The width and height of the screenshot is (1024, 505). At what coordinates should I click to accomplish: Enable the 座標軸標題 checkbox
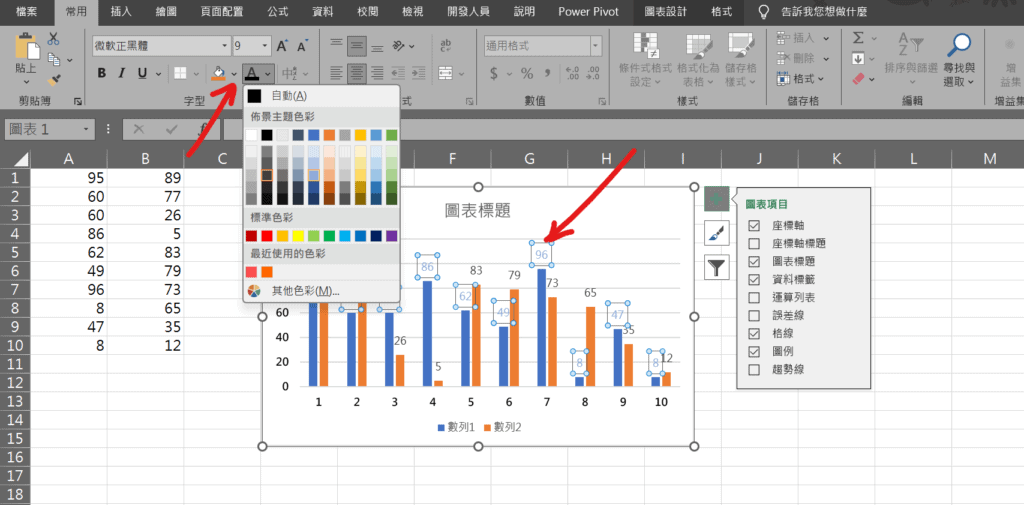[754, 243]
